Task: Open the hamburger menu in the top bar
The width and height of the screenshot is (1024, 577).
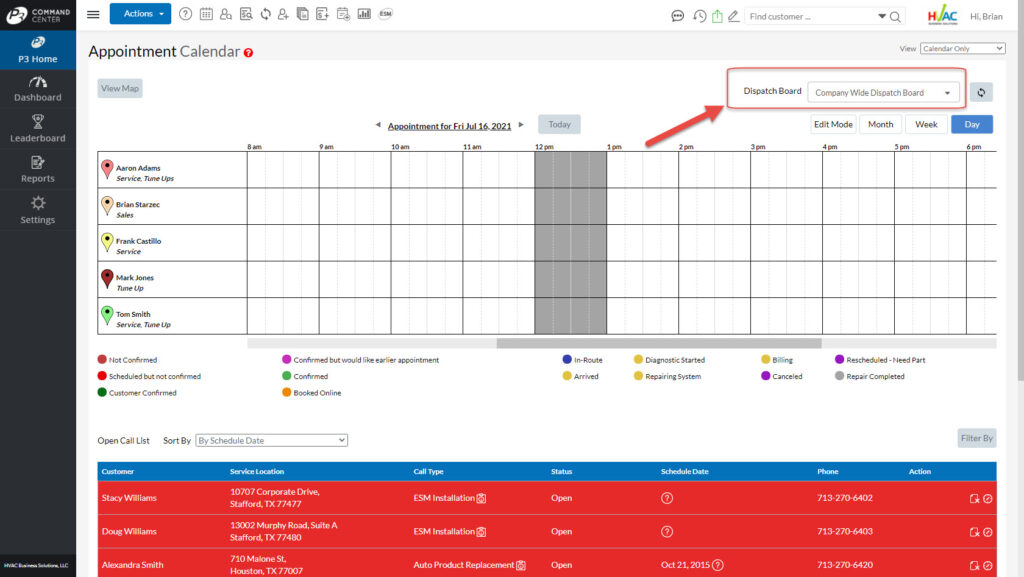Action: pos(93,14)
